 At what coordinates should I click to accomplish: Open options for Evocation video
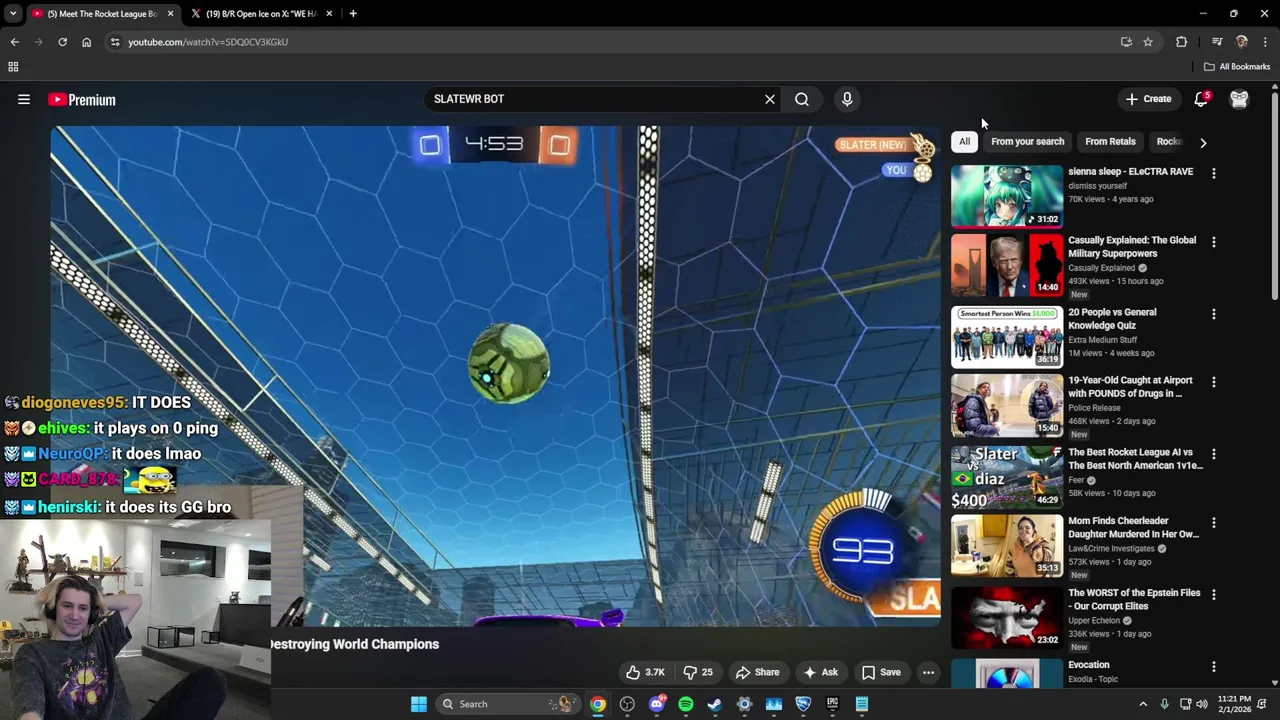coord(1214,666)
